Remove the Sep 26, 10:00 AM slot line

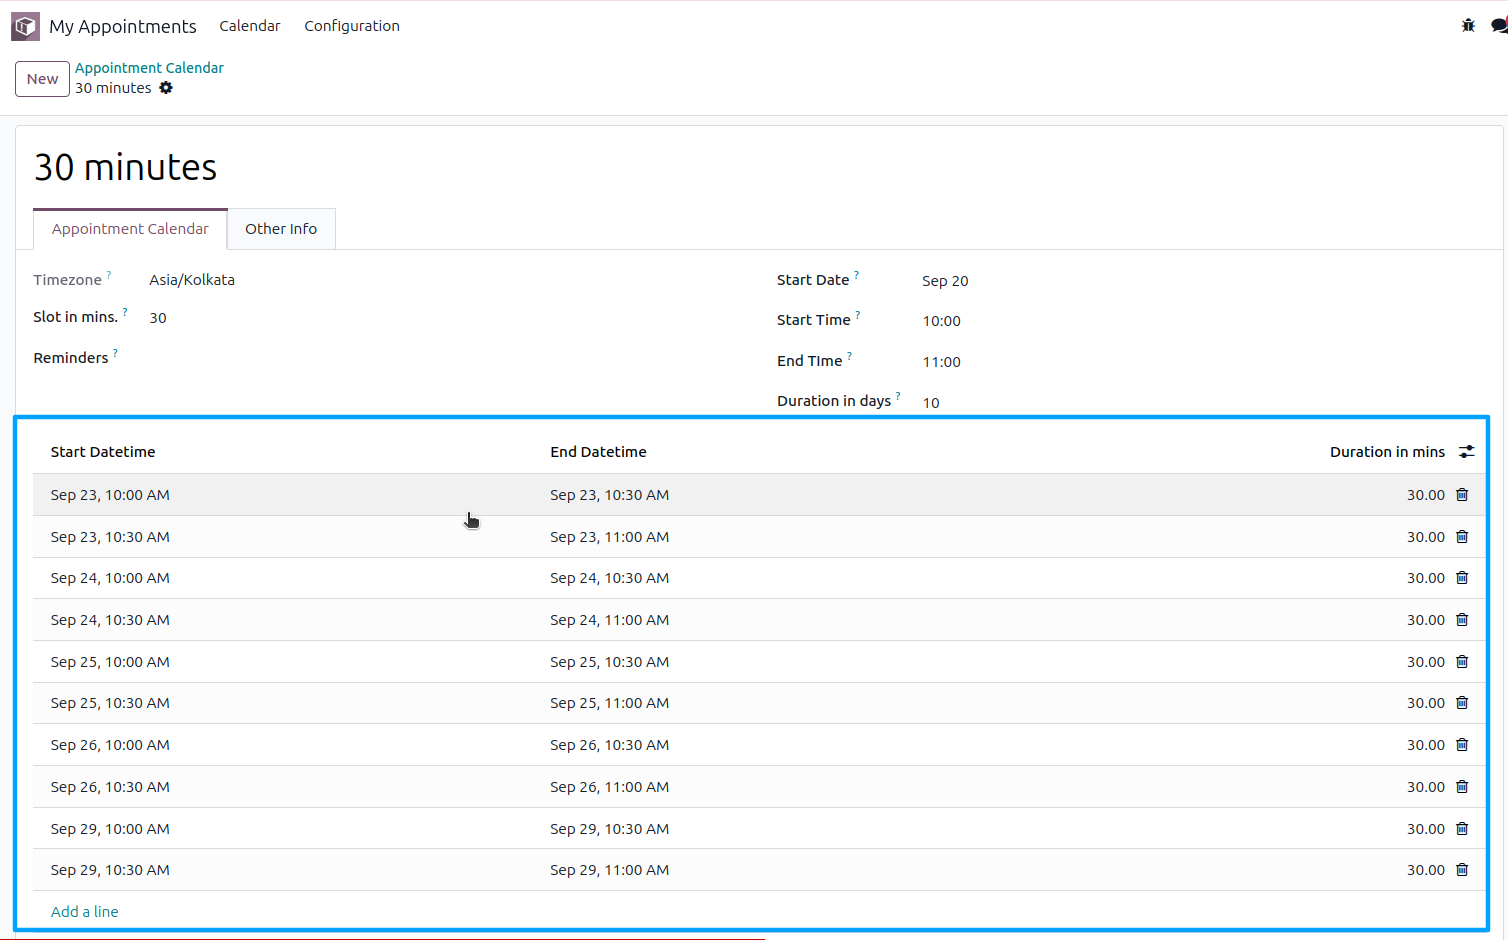(x=1462, y=745)
